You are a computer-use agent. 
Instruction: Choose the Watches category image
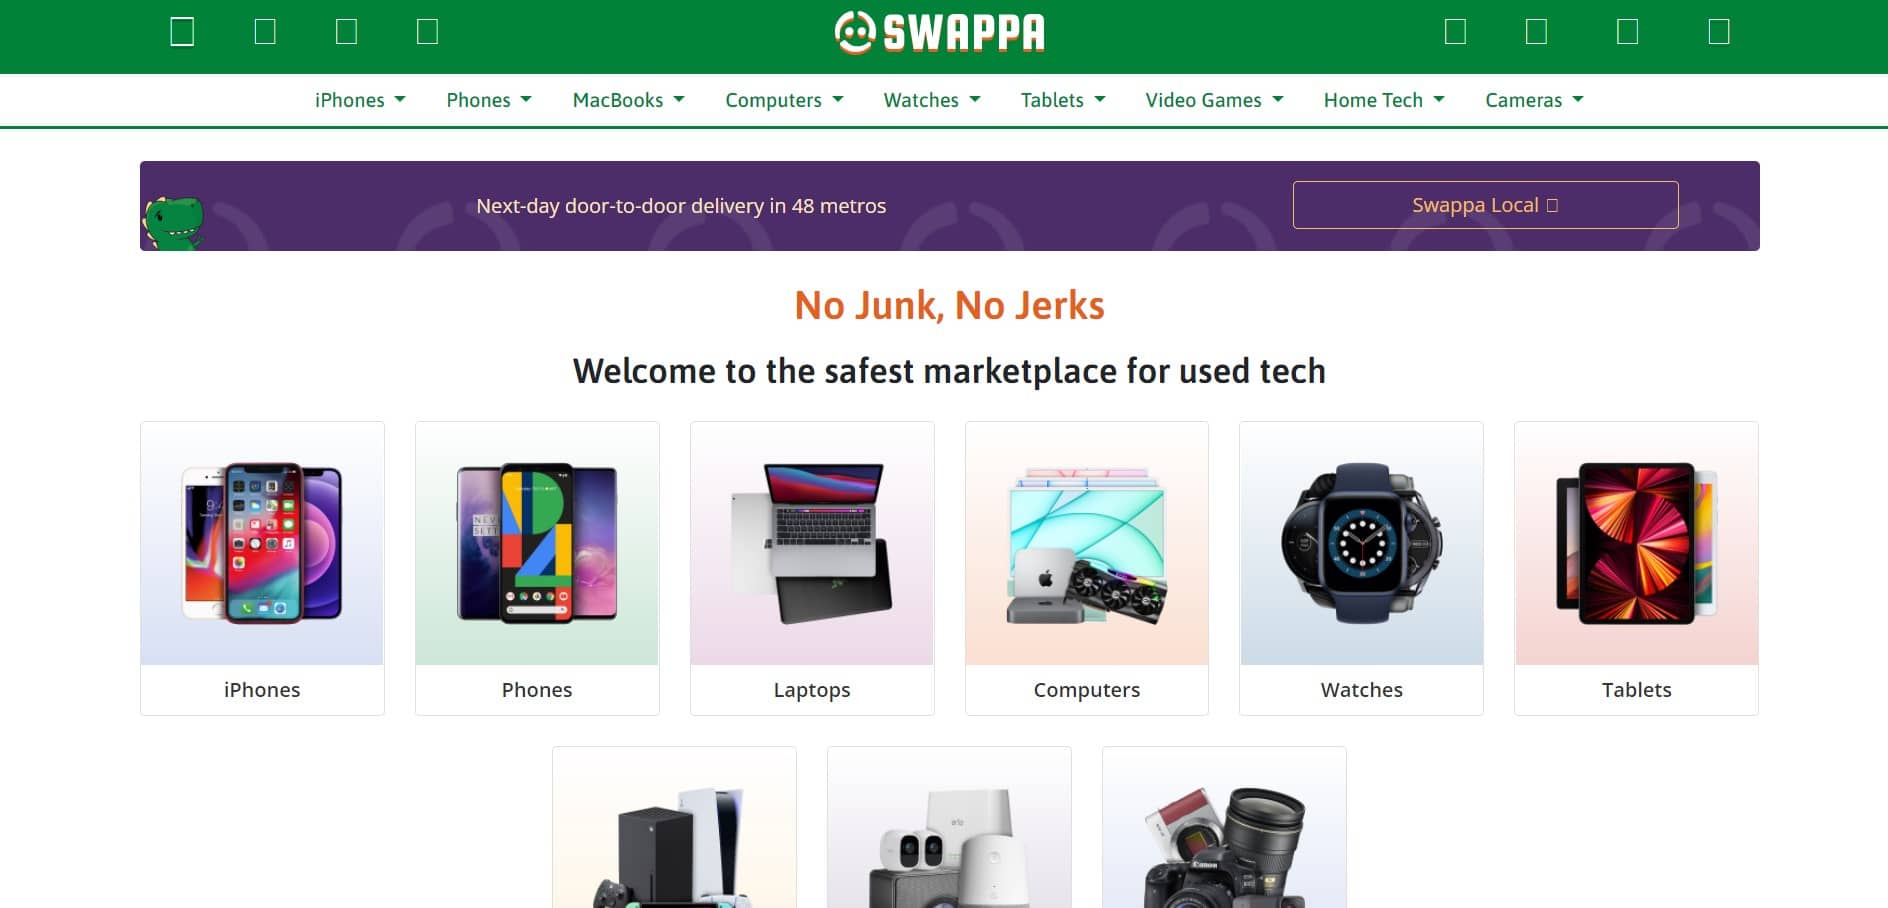pos(1361,544)
